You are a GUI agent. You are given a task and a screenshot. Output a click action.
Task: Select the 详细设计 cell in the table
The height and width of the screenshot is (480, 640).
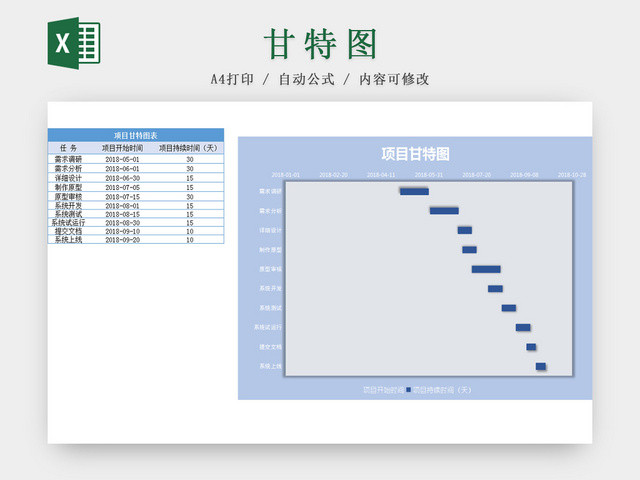click(x=68, y=178)
